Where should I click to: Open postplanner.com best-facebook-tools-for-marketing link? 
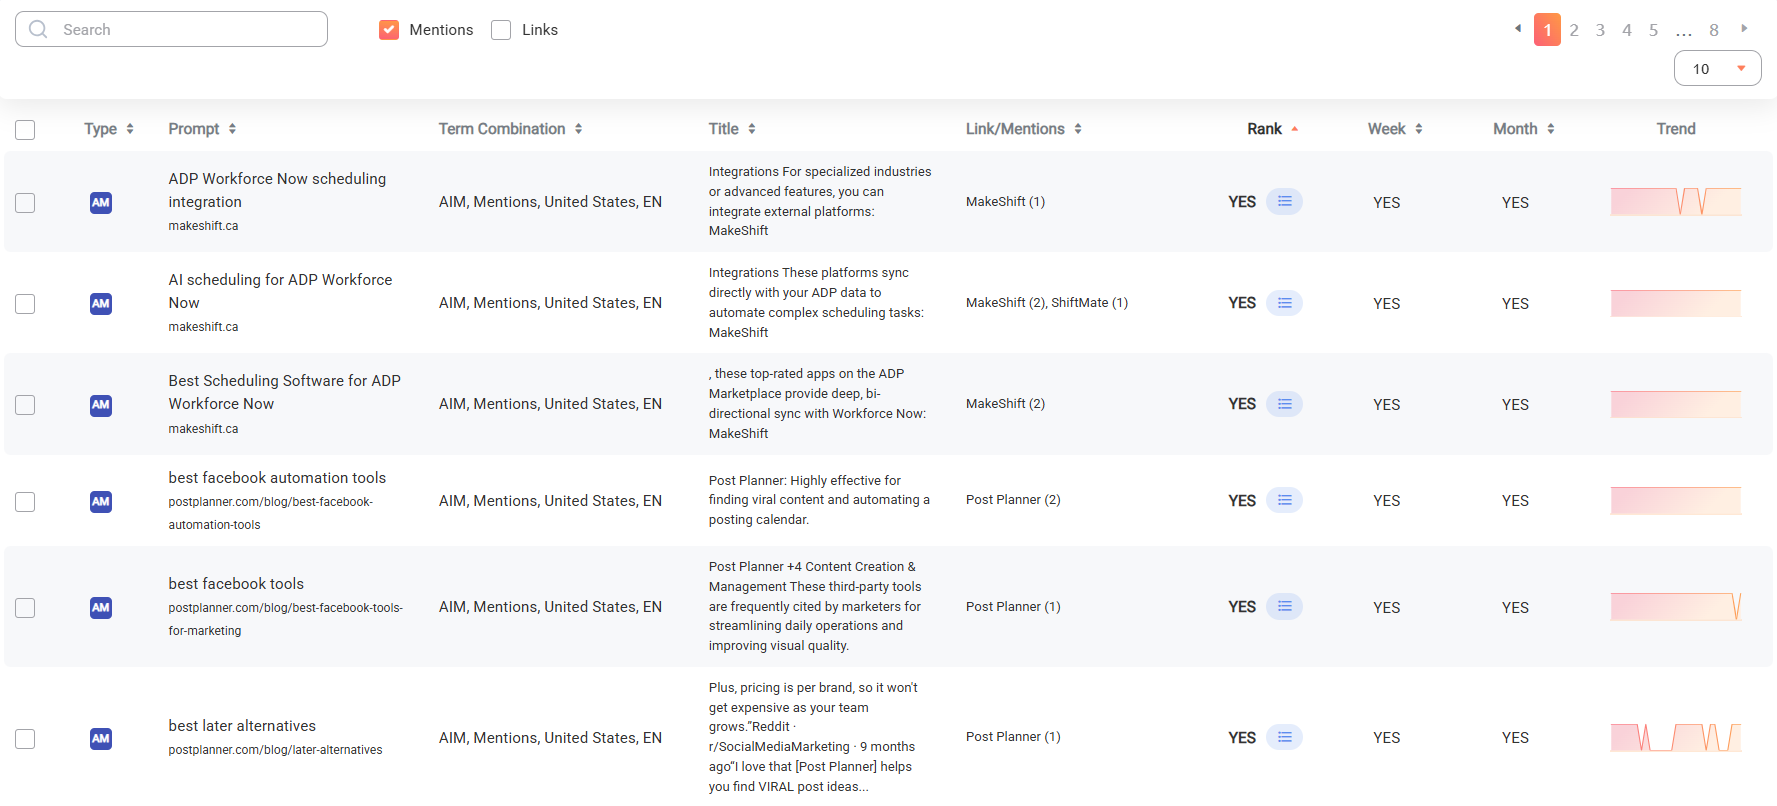pyautogui.click(x=285, y=619)
